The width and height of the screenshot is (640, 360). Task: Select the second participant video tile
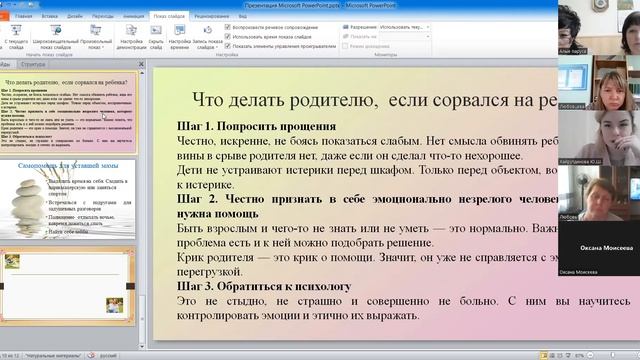(599, 82)
